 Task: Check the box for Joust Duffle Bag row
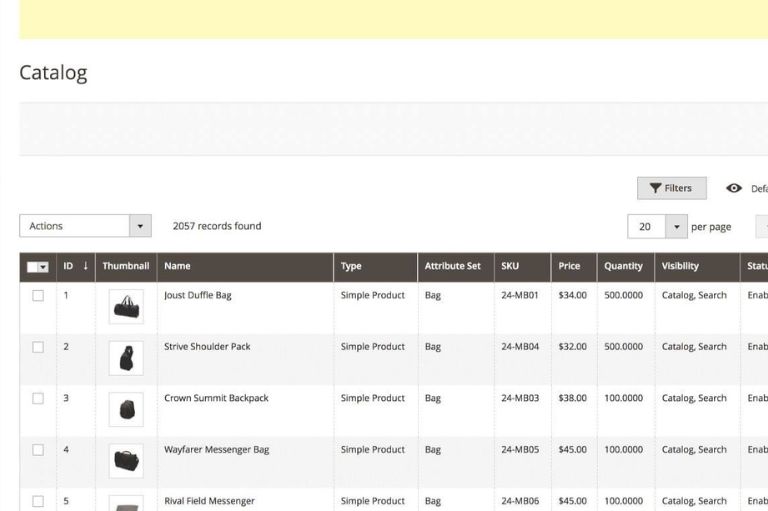coord(38,296)
